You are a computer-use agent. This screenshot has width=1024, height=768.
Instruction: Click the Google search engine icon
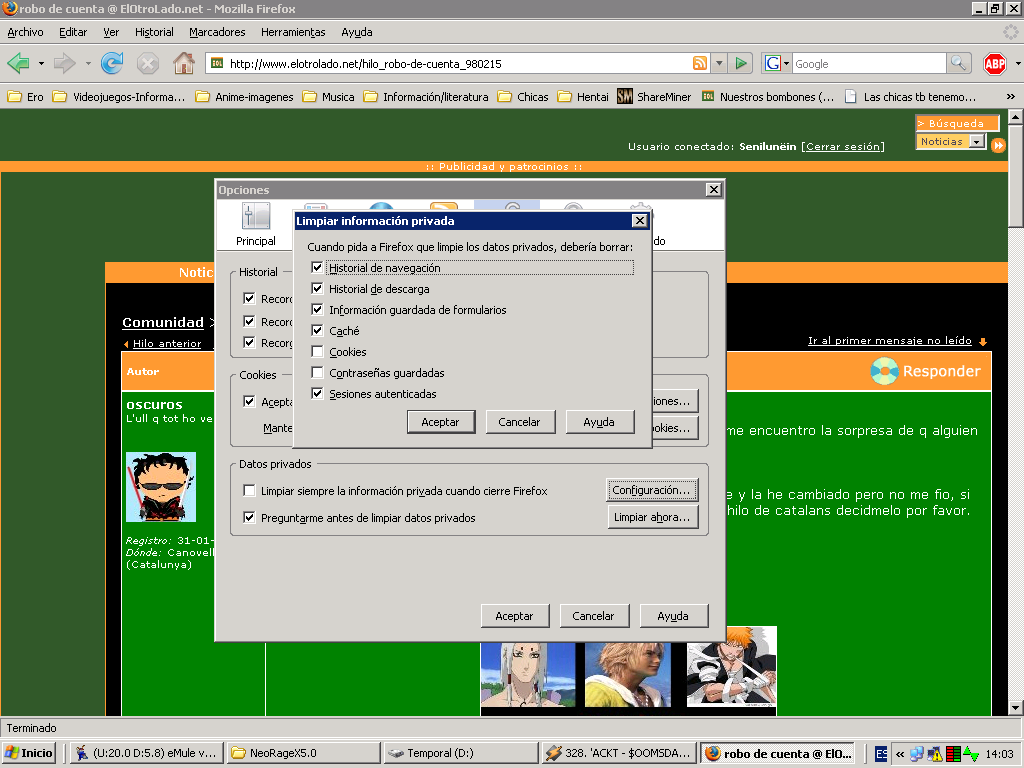[773, 63]
